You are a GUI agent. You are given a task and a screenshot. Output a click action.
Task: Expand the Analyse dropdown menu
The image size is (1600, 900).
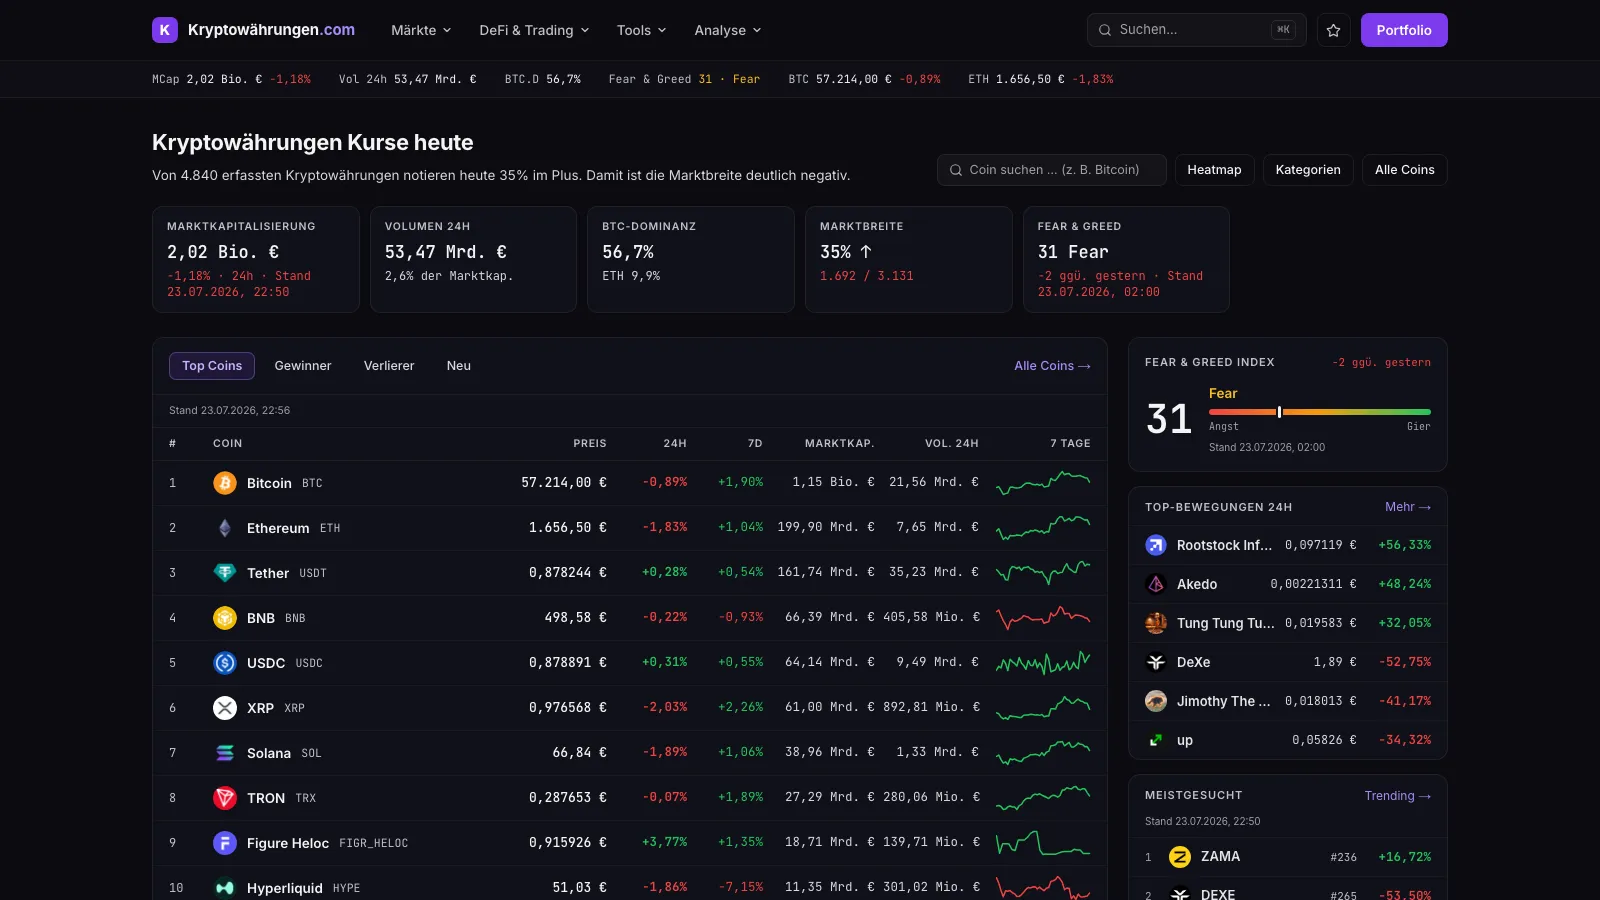pos(728,30)
